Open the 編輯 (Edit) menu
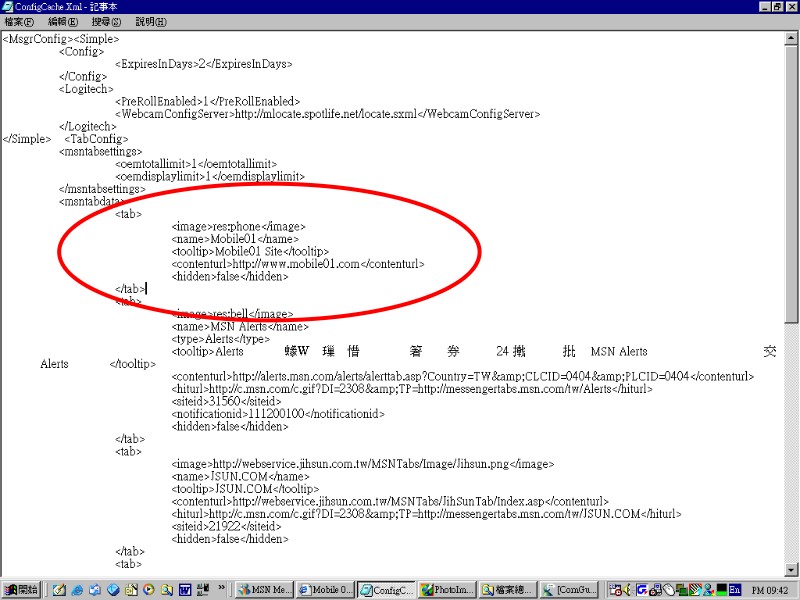 pyautogui.click(x=63, y=22)
